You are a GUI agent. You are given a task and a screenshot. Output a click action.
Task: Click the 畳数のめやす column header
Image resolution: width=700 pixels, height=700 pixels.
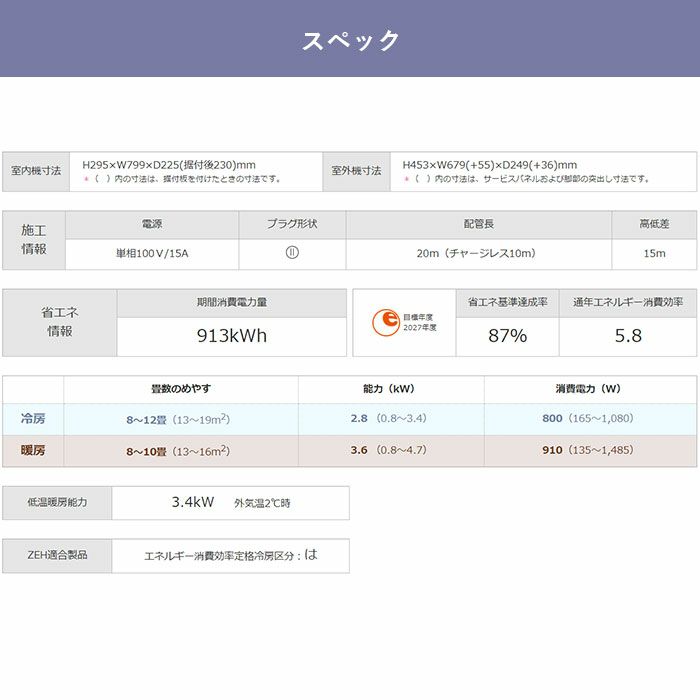click(x=181, y=388)
